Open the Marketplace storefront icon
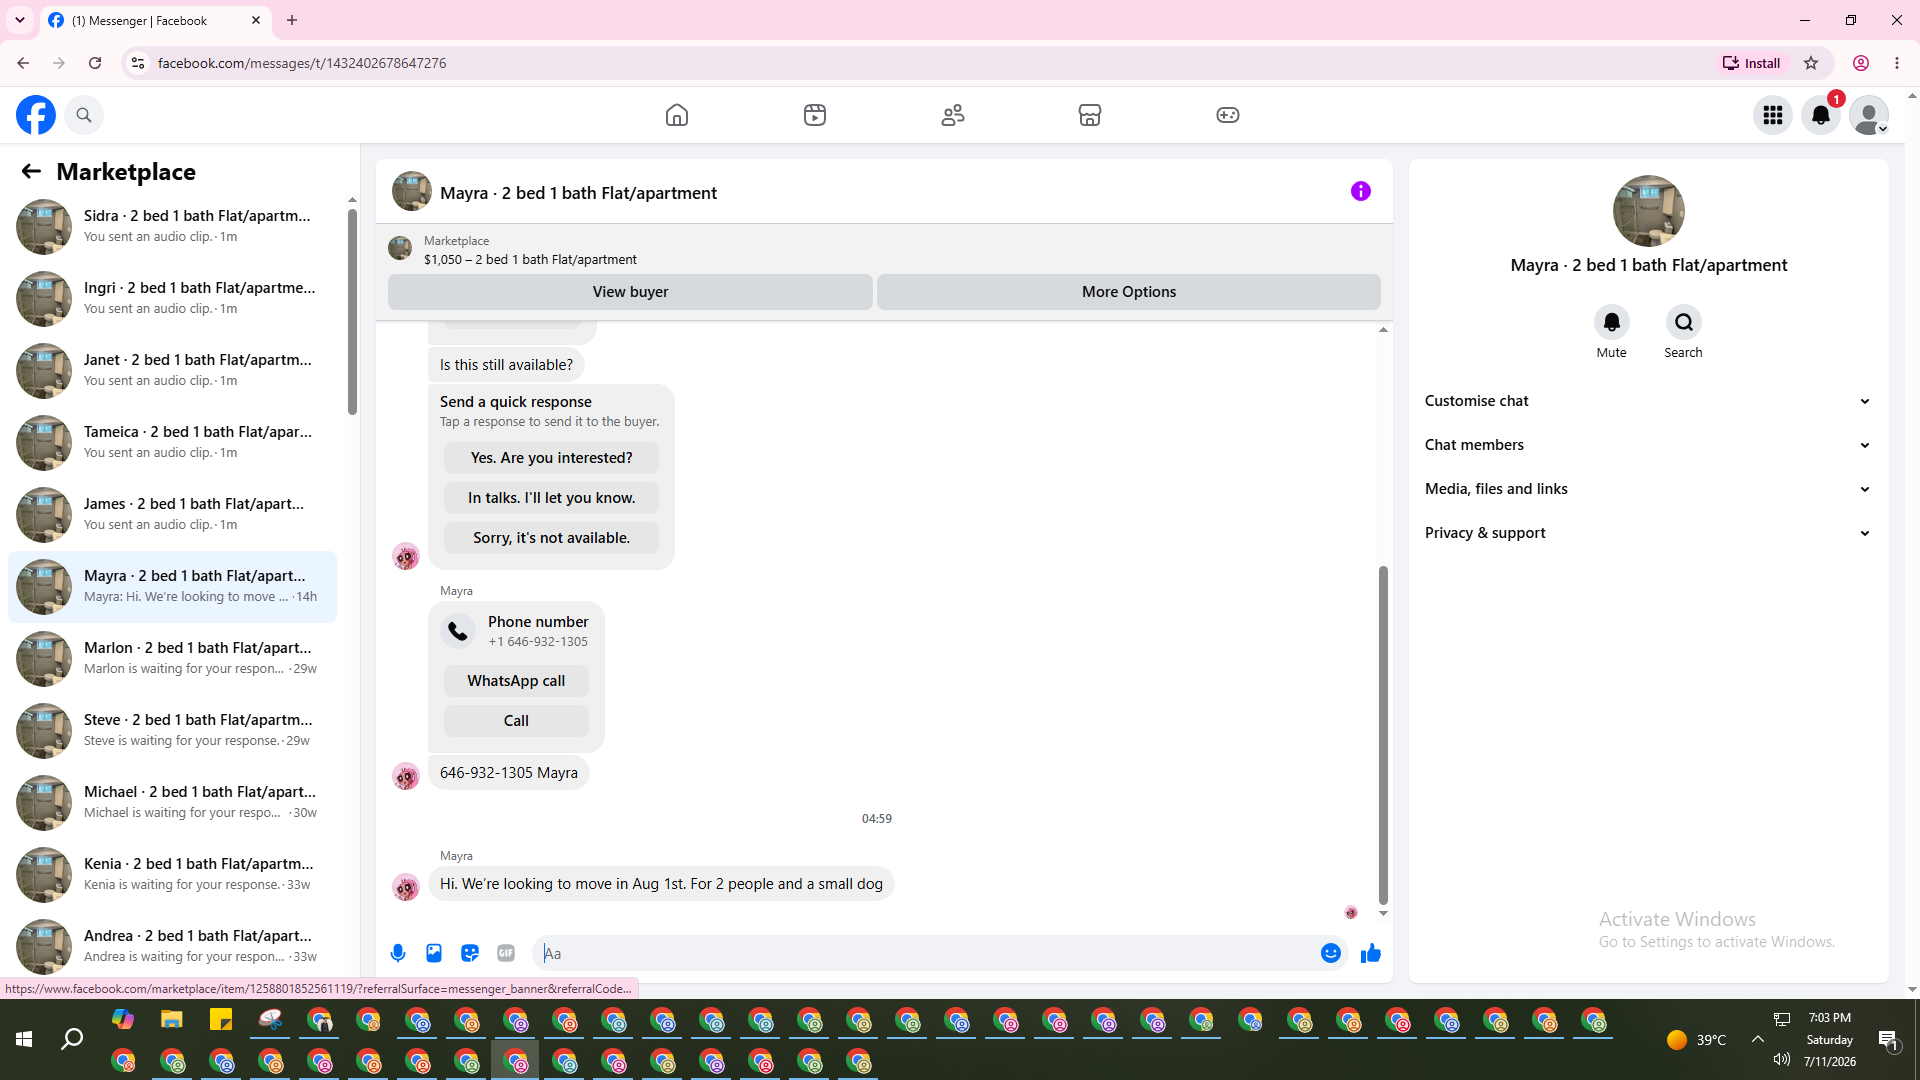Viewport: 1920px width, 1080px height. 1090,115
